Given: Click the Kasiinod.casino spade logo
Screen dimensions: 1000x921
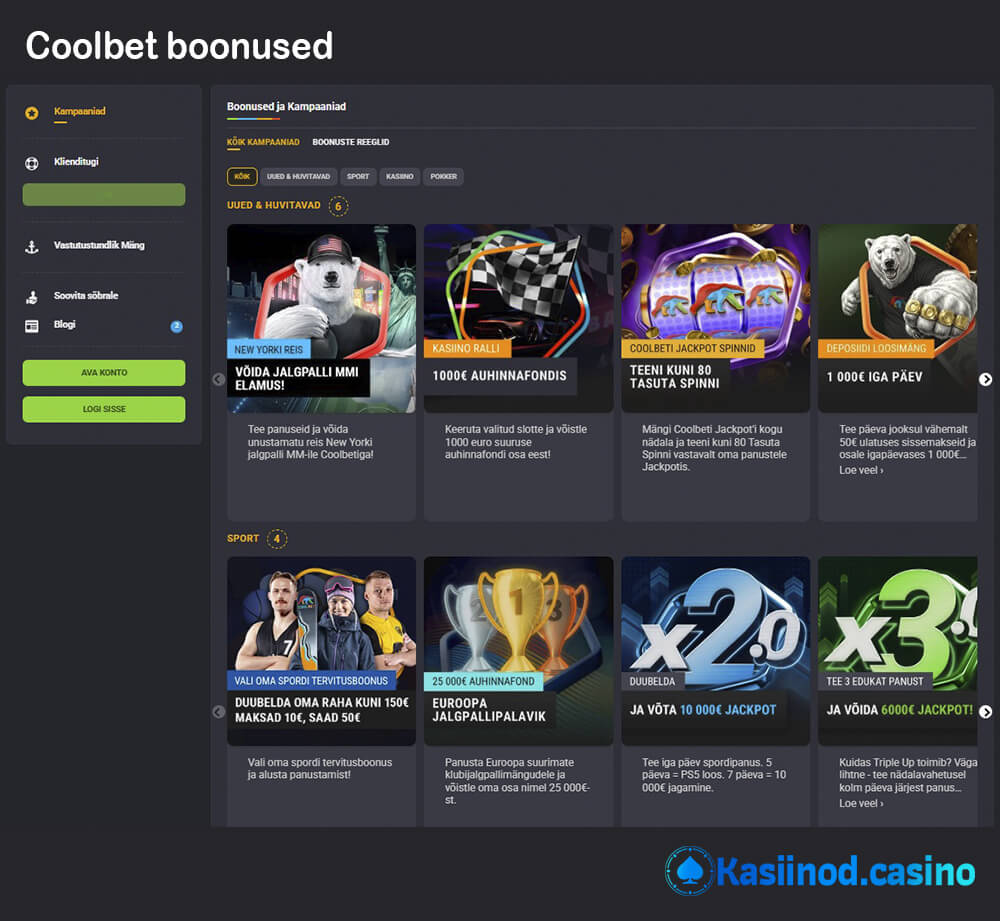Looking at the screenshot, I should click(x=689, y=871).
